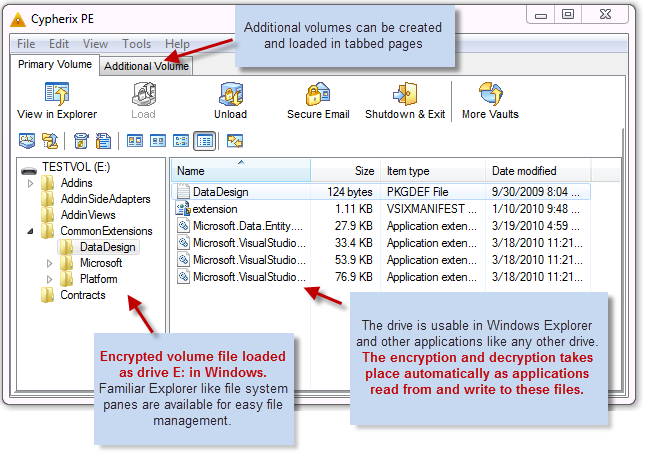Click the 124 bytes size cell

point(349,192)
